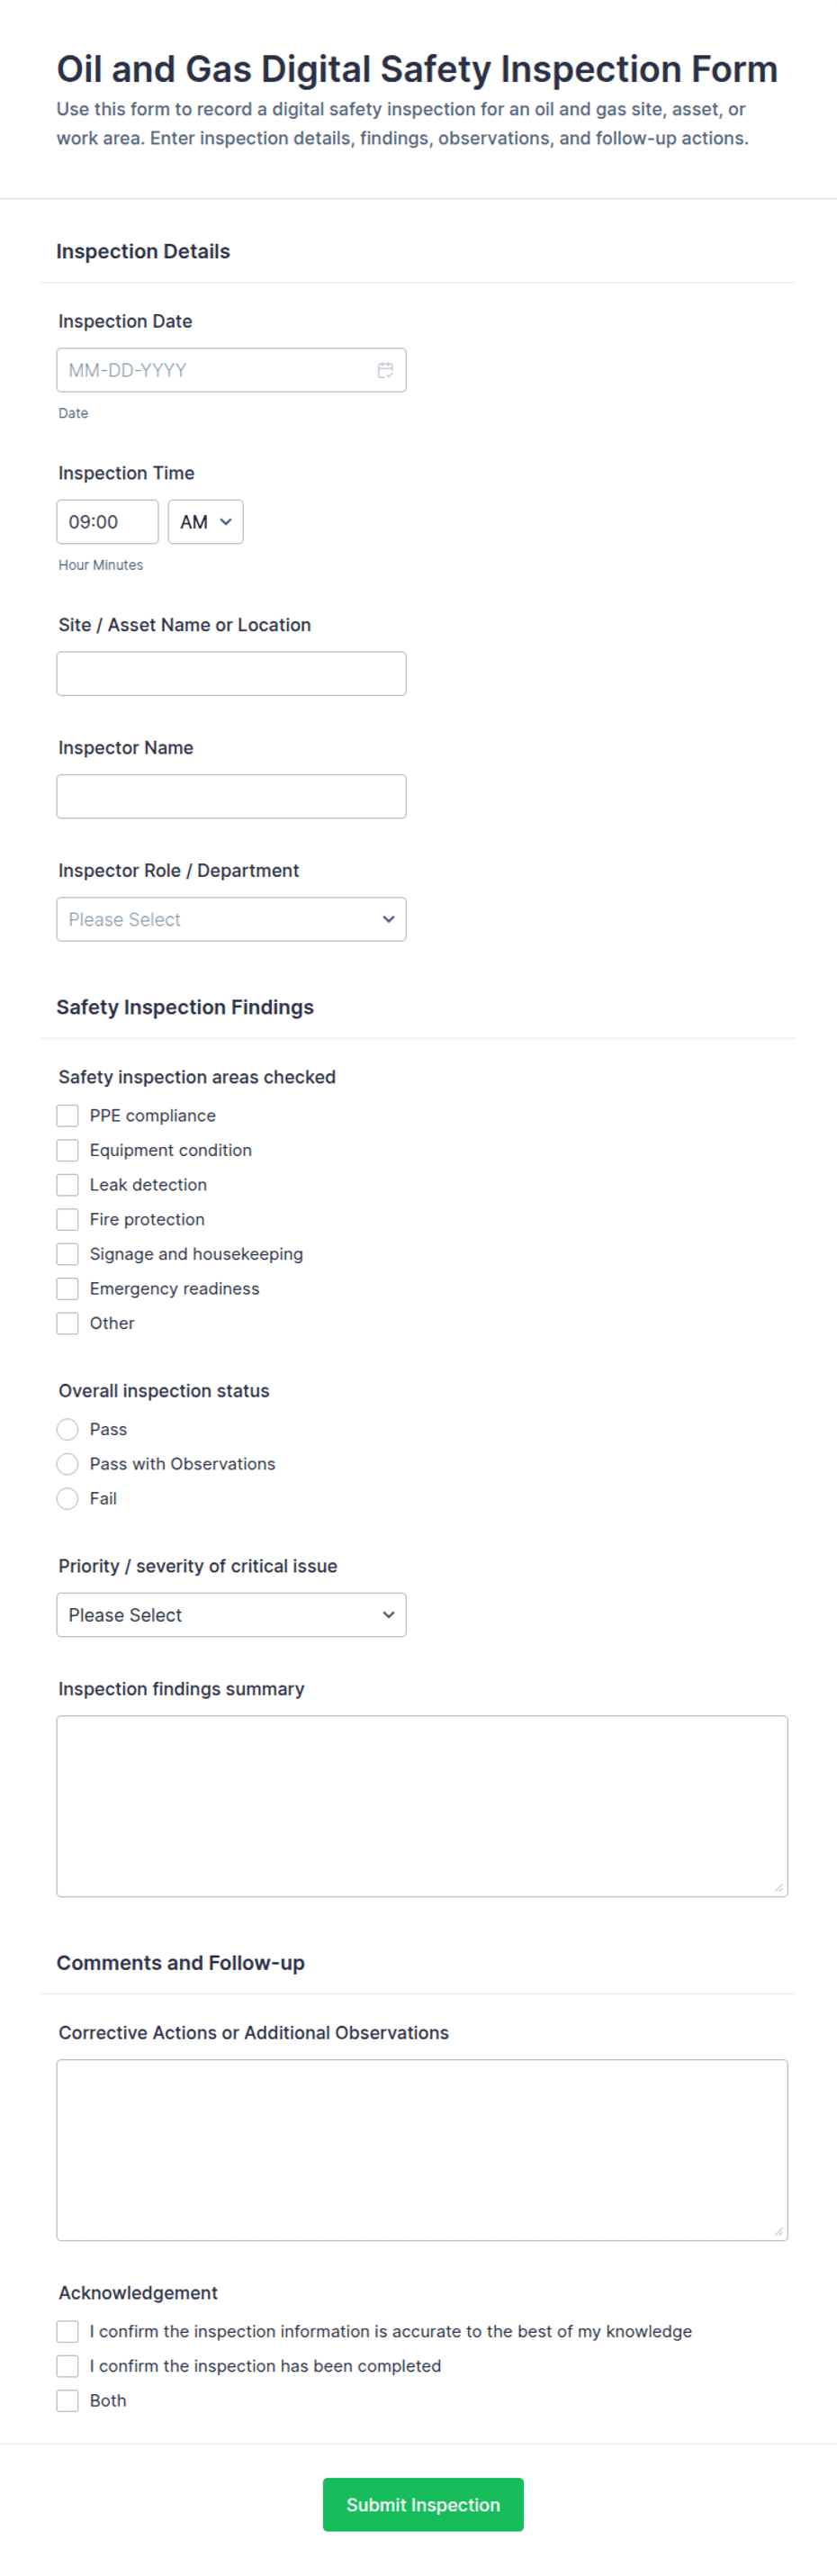Image resolution: width=837 pixels, height=2576 pixels.
Task: Click into the Inspector Name field
Action: 231,796
